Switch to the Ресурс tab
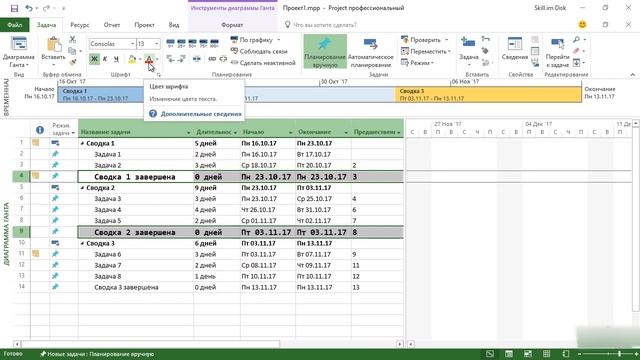This screenshot has width=640, height=360. point(80,25)
